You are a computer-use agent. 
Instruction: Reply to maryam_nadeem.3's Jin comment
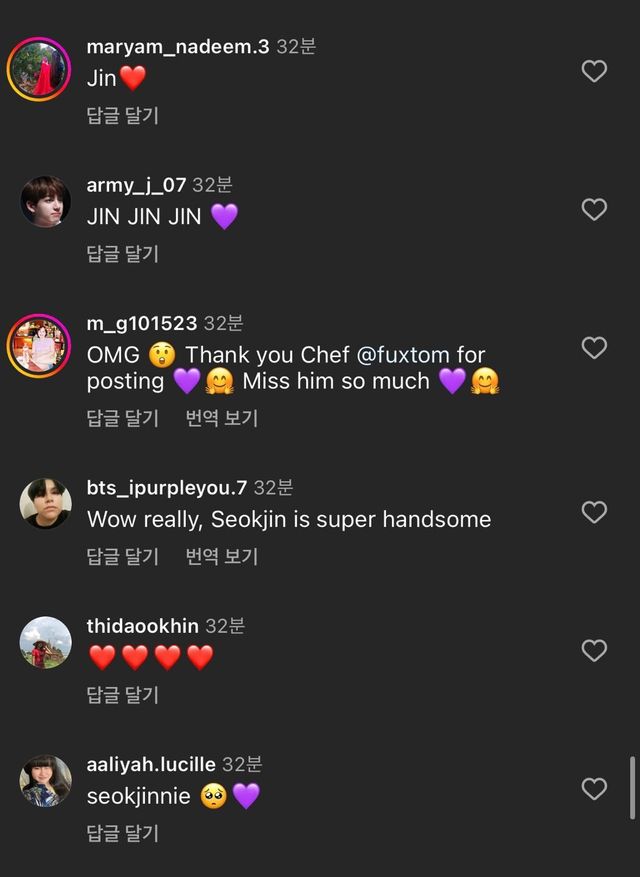pyautogui.click(x=122, y=116)
